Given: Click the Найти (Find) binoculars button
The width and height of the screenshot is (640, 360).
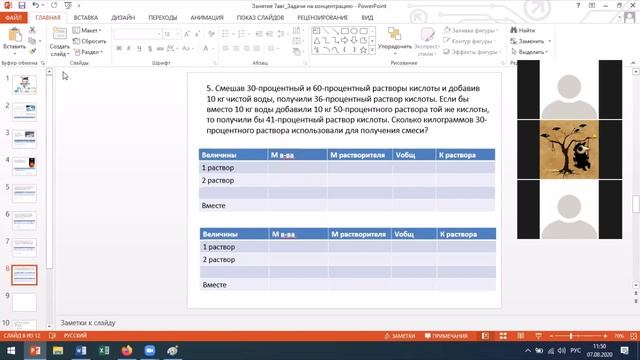Looking at the screenshot, I should tap(522, 30).
